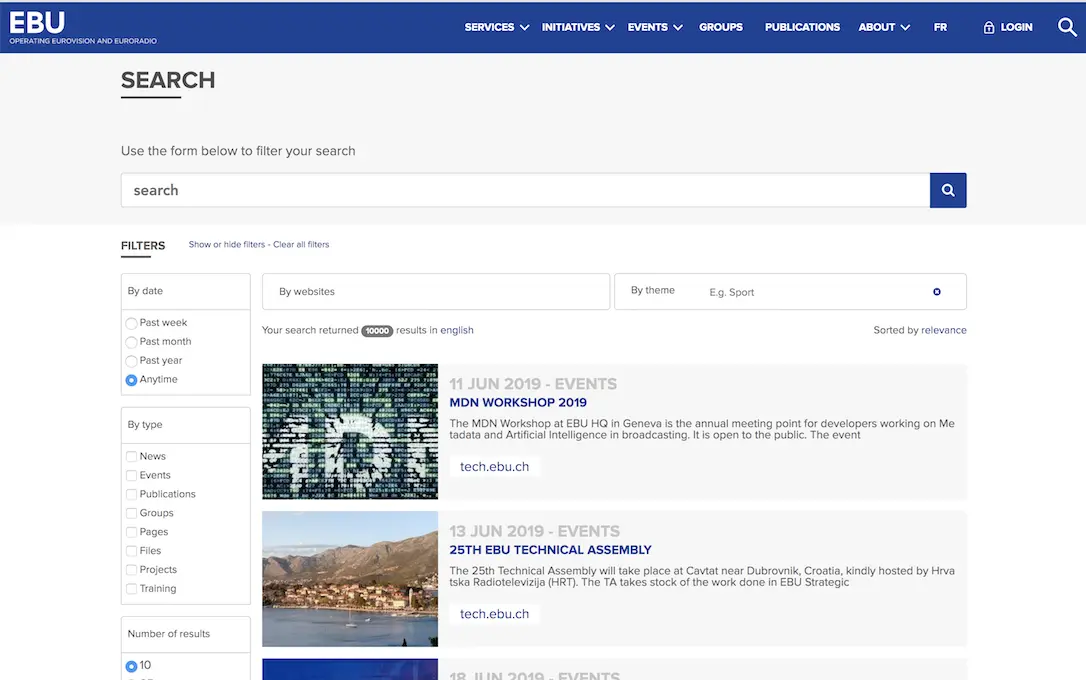Check the Publications type filter
The height and width of the screenshot is (680, 1086).
[x=131, y=494]
